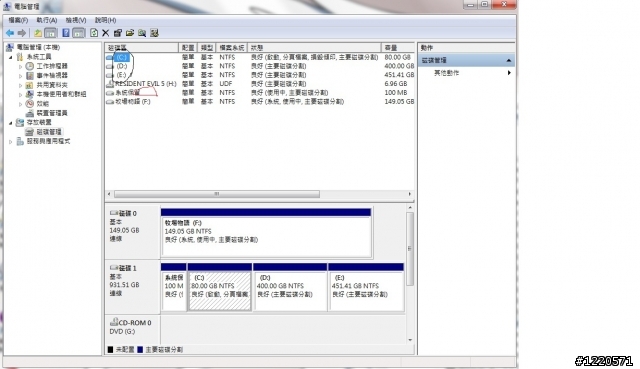Expand the Event Viewer (事件檢視器) node
The width and height of the screenshot is (640, 369).
(x=20, y=76)
